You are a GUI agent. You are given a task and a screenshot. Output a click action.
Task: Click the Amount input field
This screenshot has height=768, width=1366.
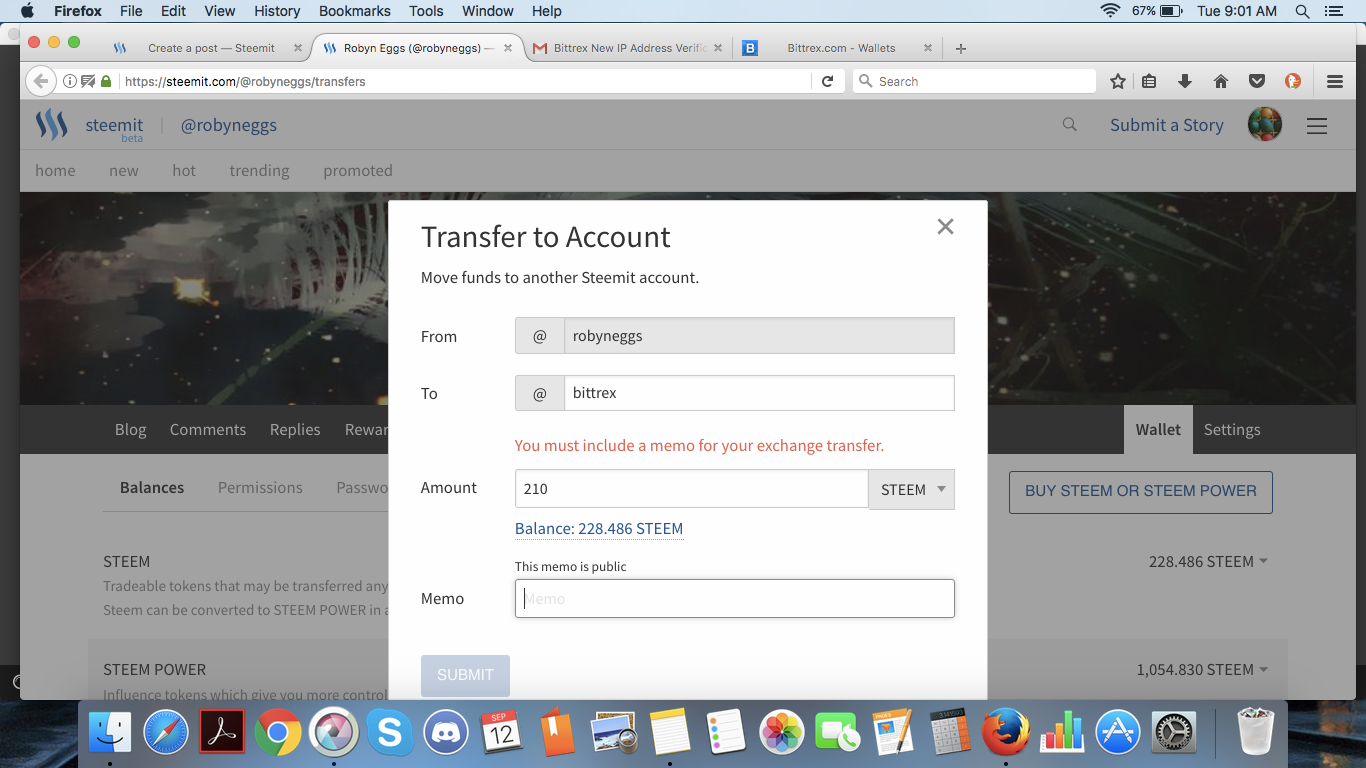pos(691,489)
